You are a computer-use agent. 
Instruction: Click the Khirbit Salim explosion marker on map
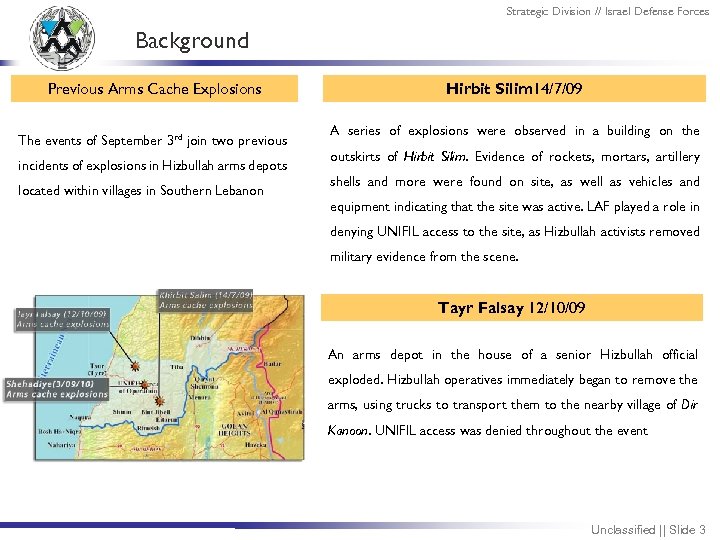coord(159,401)
